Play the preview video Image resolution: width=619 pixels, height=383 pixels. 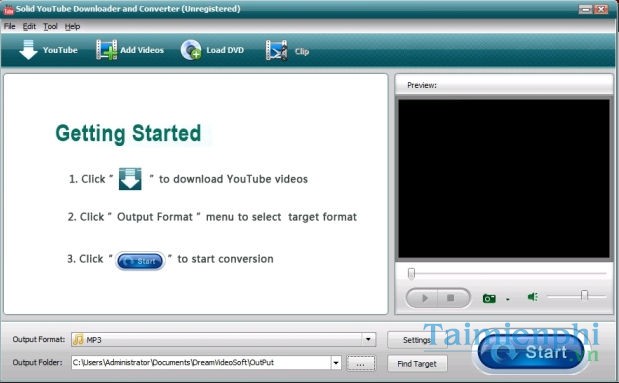[x=423, y=298]
